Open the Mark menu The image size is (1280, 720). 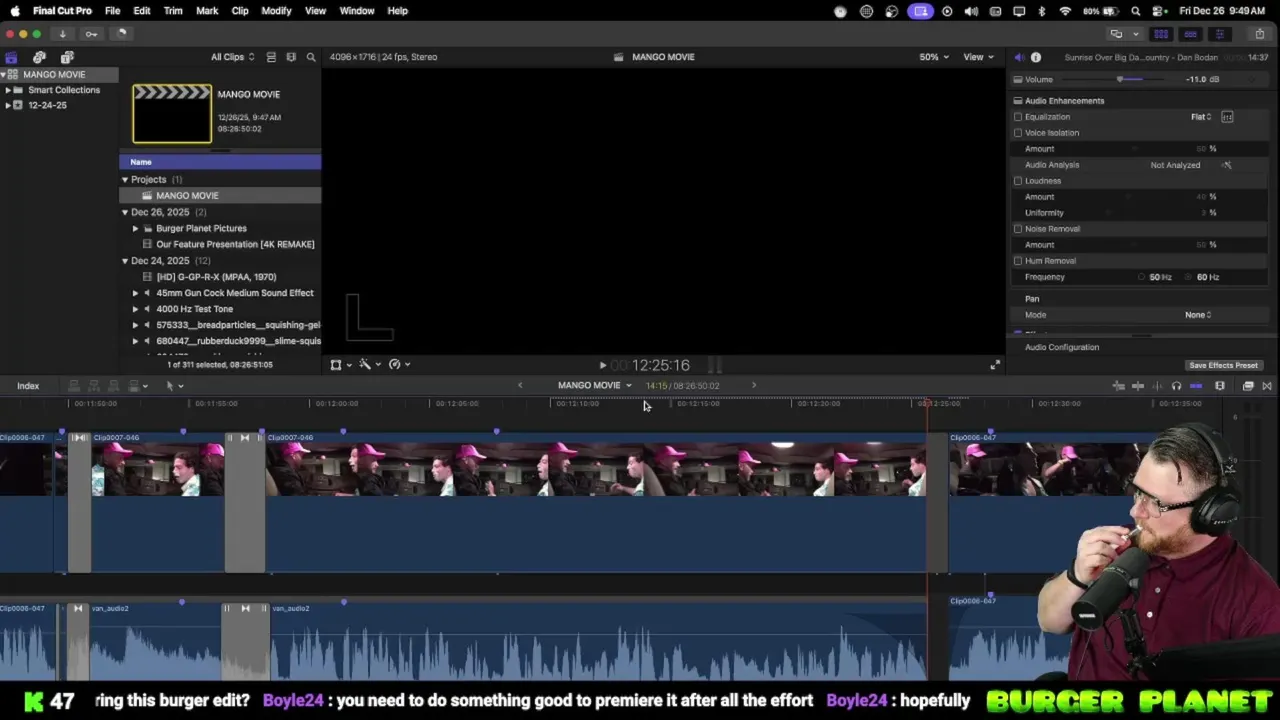tap(207, 11)
